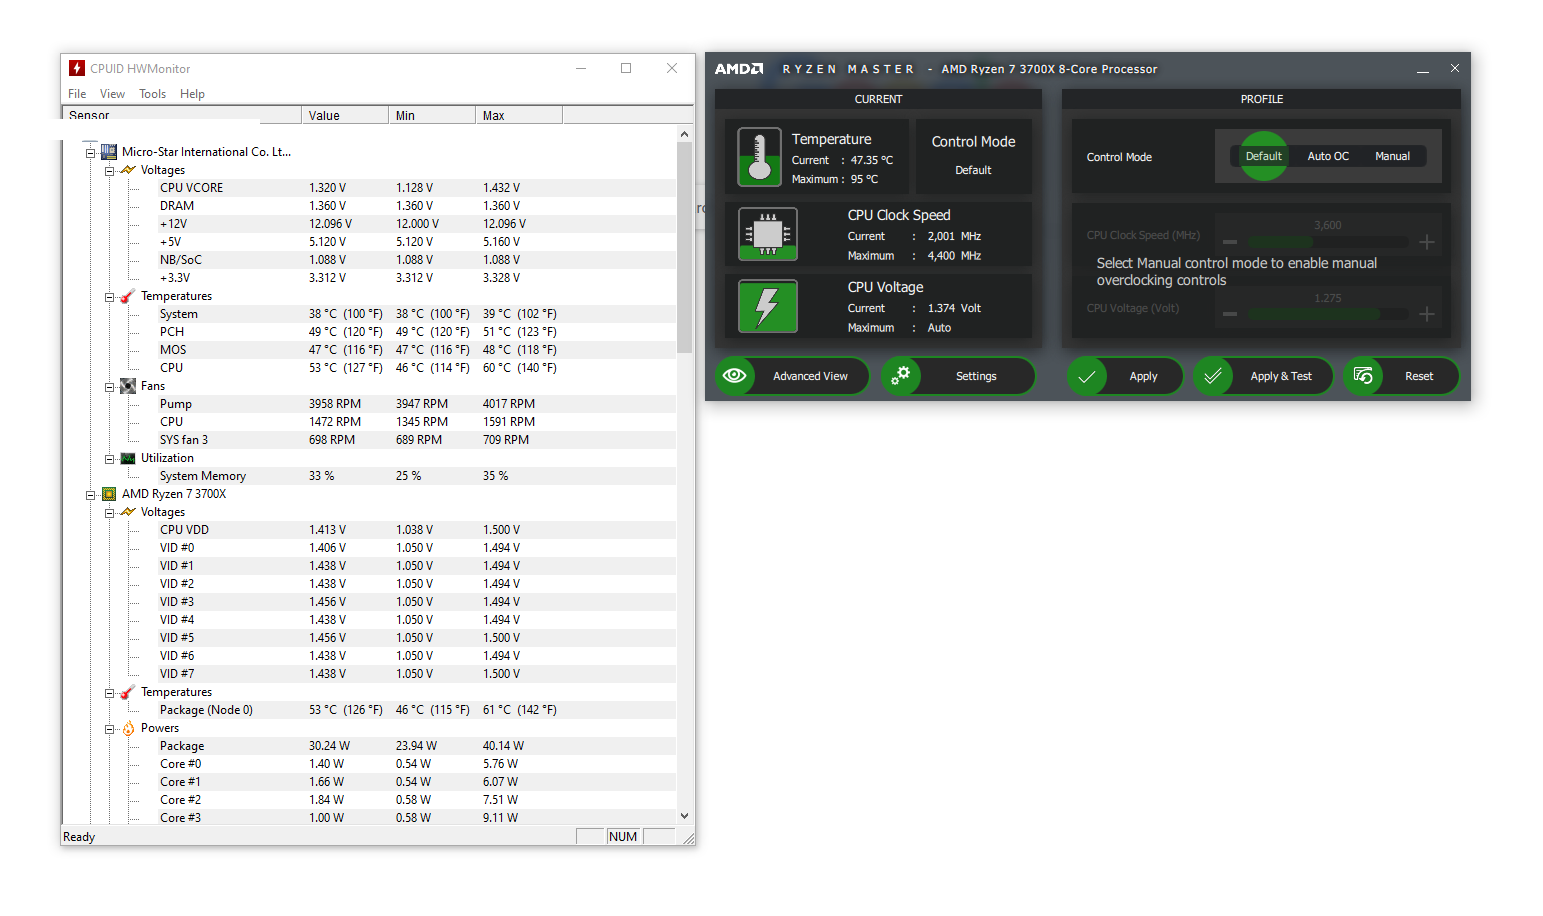Collapse the Micro-Star International tree node
1543x916 pixels.
click(x=90, y=153)
